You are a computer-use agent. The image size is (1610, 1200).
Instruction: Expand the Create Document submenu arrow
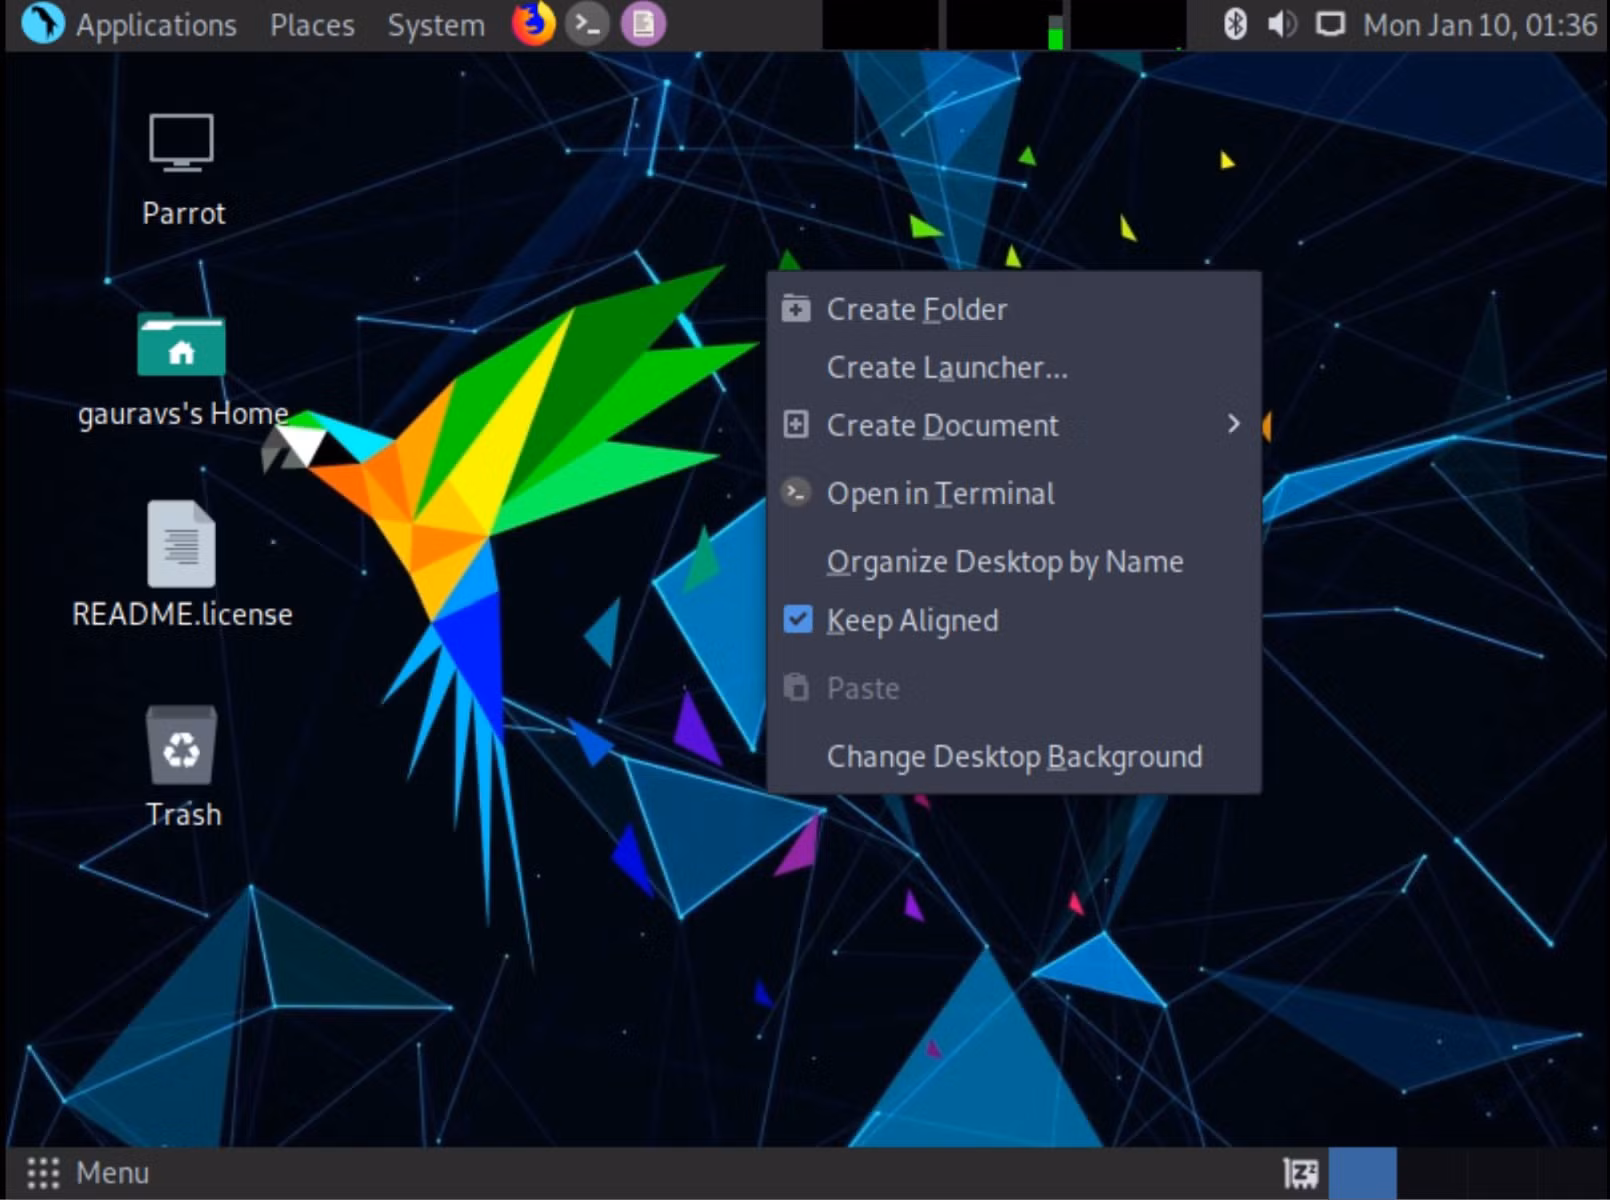pos(1233,424)
